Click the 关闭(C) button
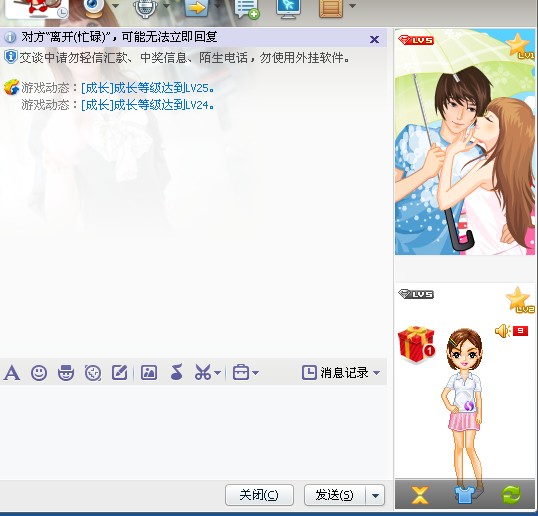 (259, 495)
